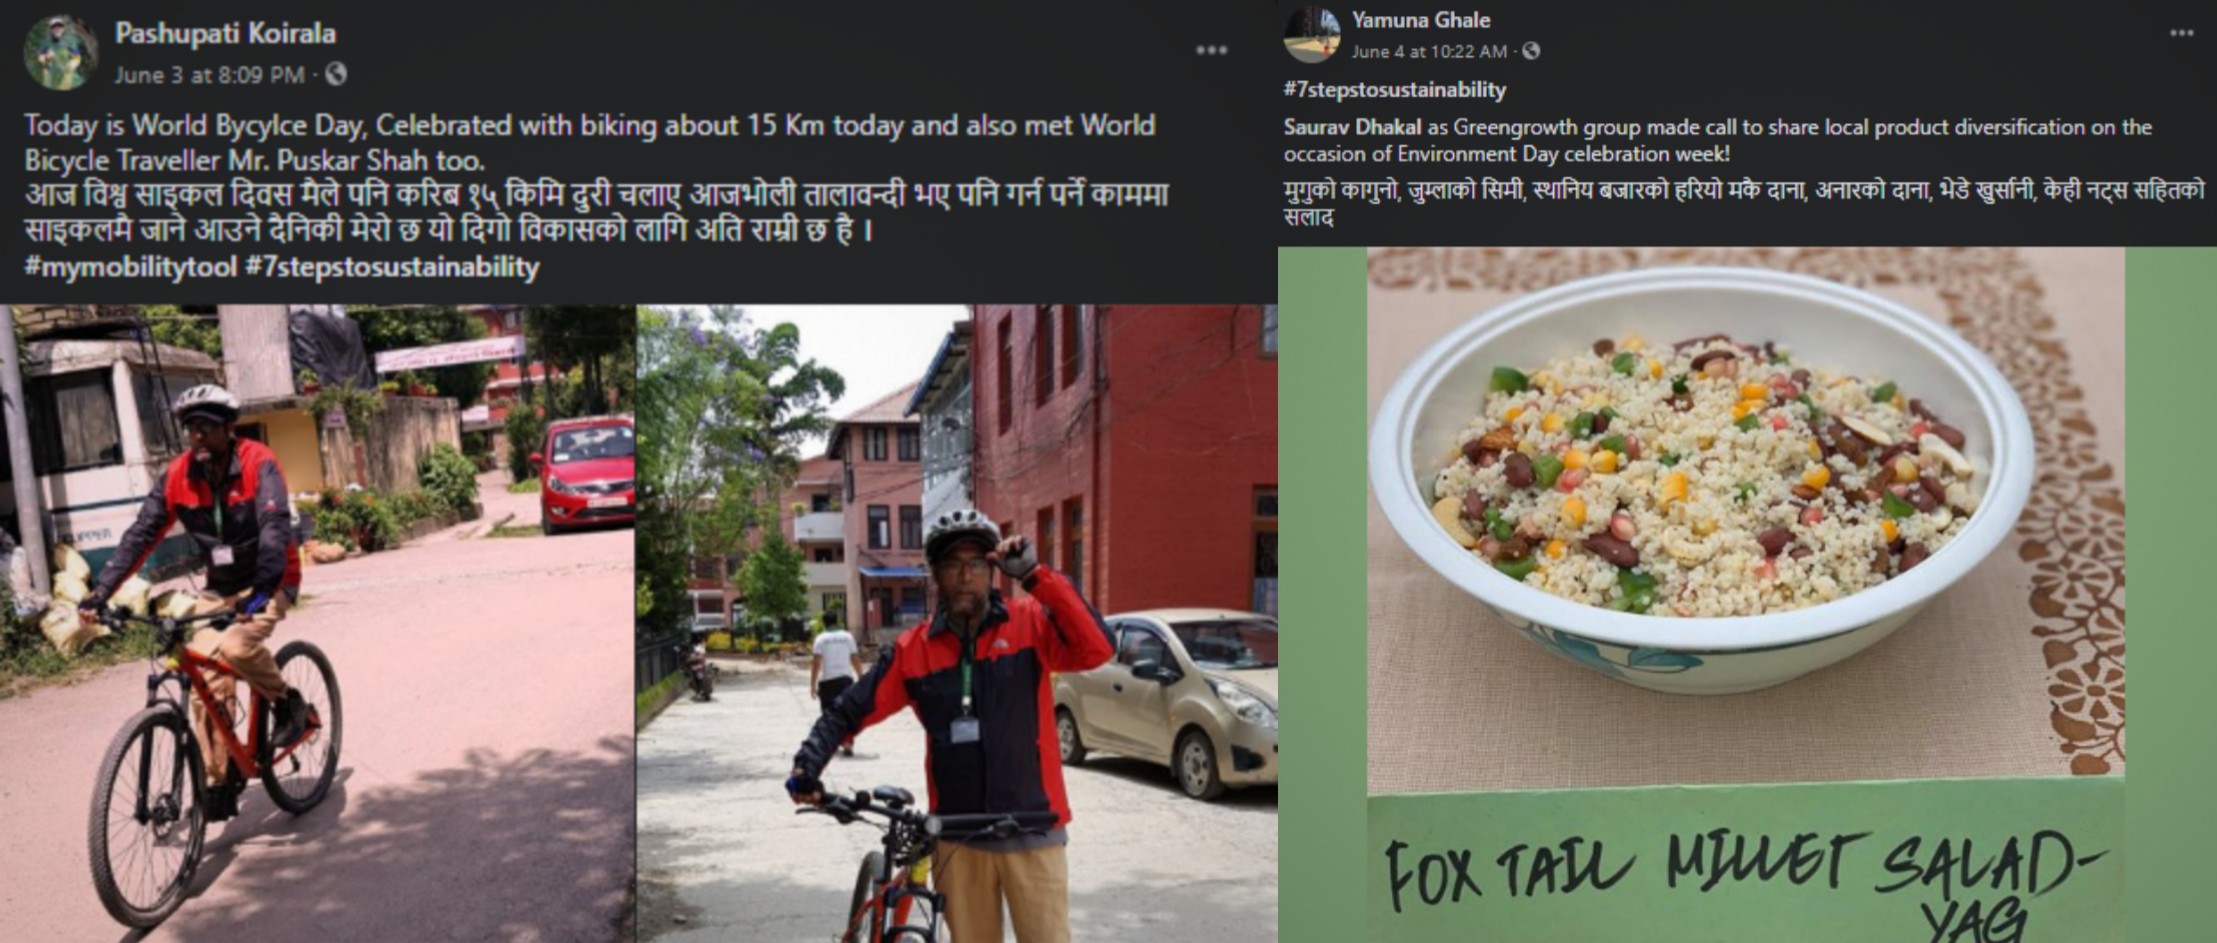The image size is (2217, 943).
Task: Open Yamuna Ghale's profile name link
Action: coord(1420,20)
